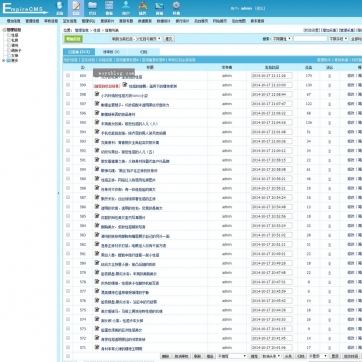
Task: Tick the checkbox for row ID 572
Action: tap(68, 338)
